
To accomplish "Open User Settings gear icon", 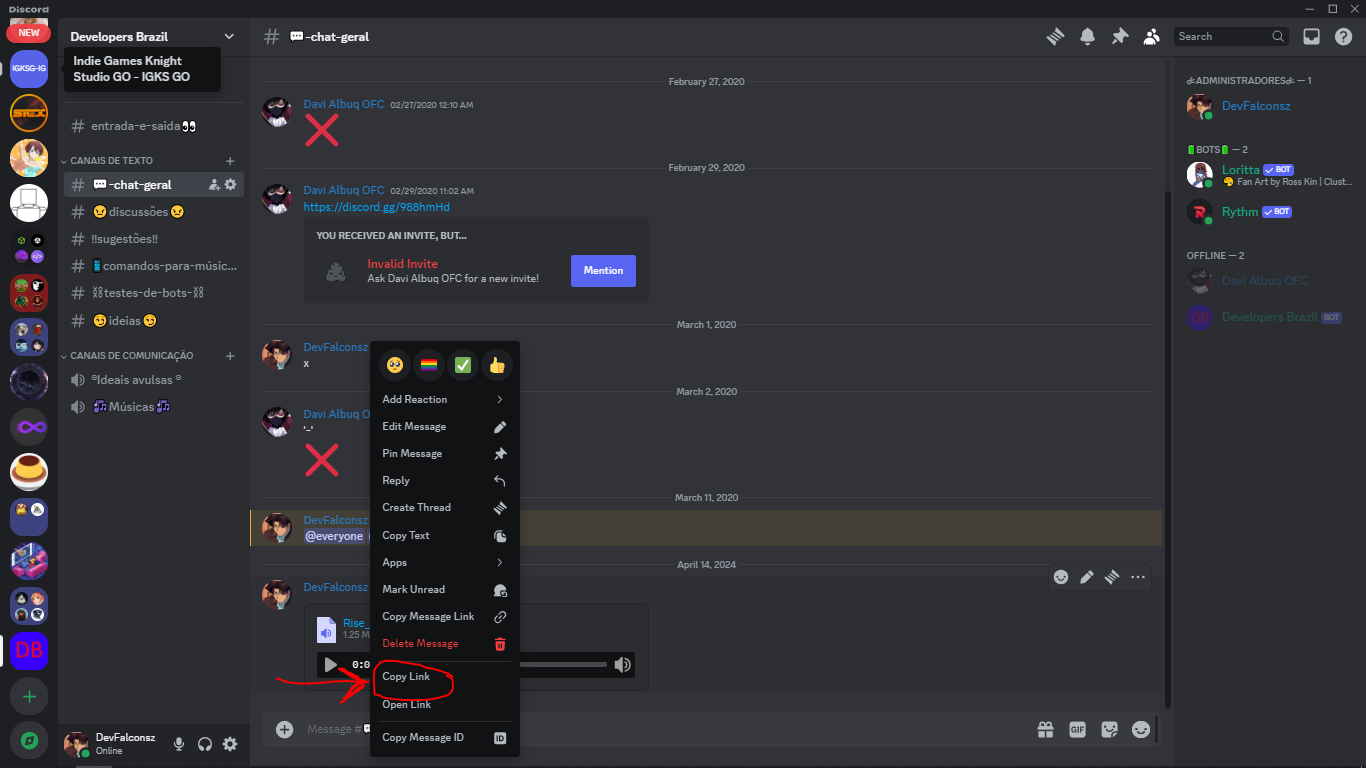I will click(x=230, y=743).
